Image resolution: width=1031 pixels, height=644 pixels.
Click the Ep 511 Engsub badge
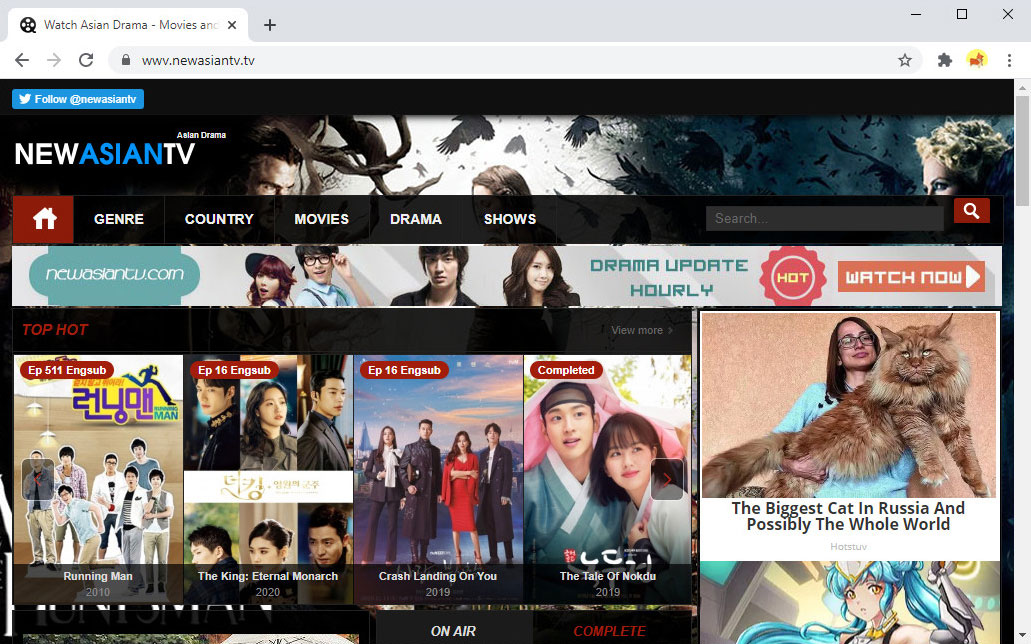[x=67, y=370]
